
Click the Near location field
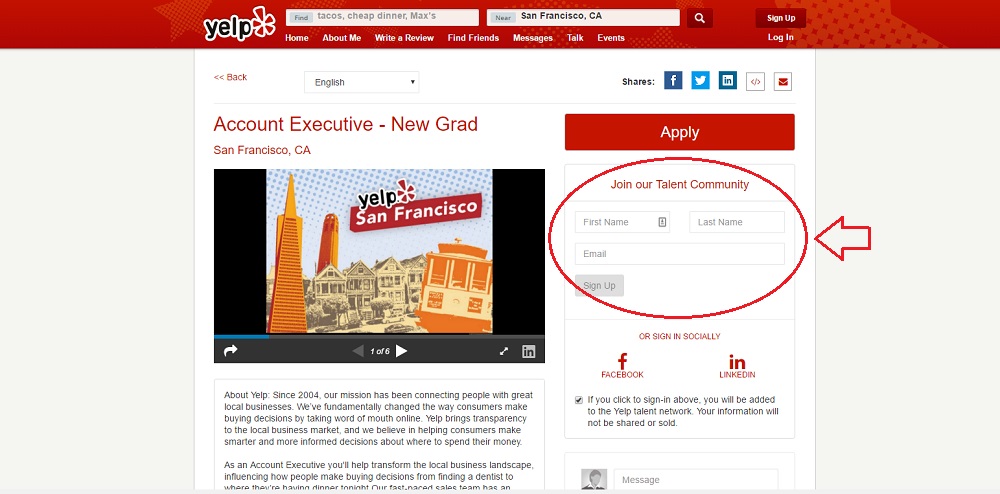[x=584, y=17]
